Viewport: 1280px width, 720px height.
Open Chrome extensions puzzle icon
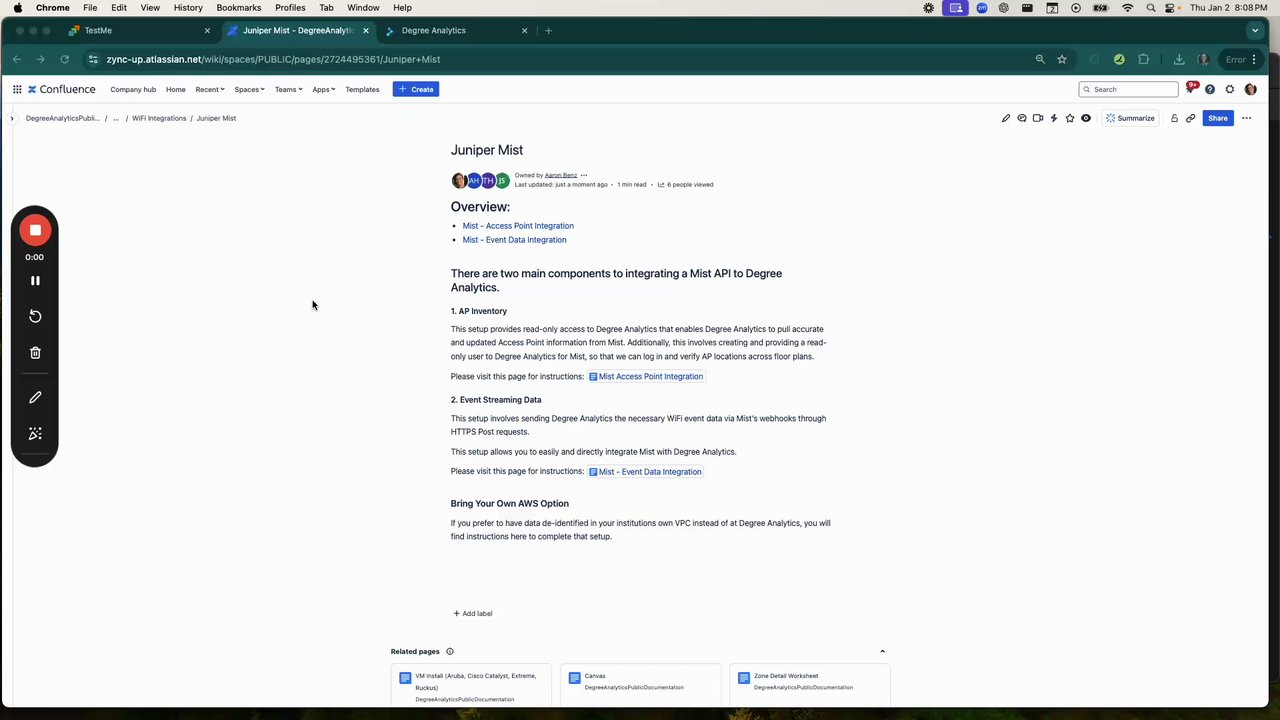[x=1144, y=59]
